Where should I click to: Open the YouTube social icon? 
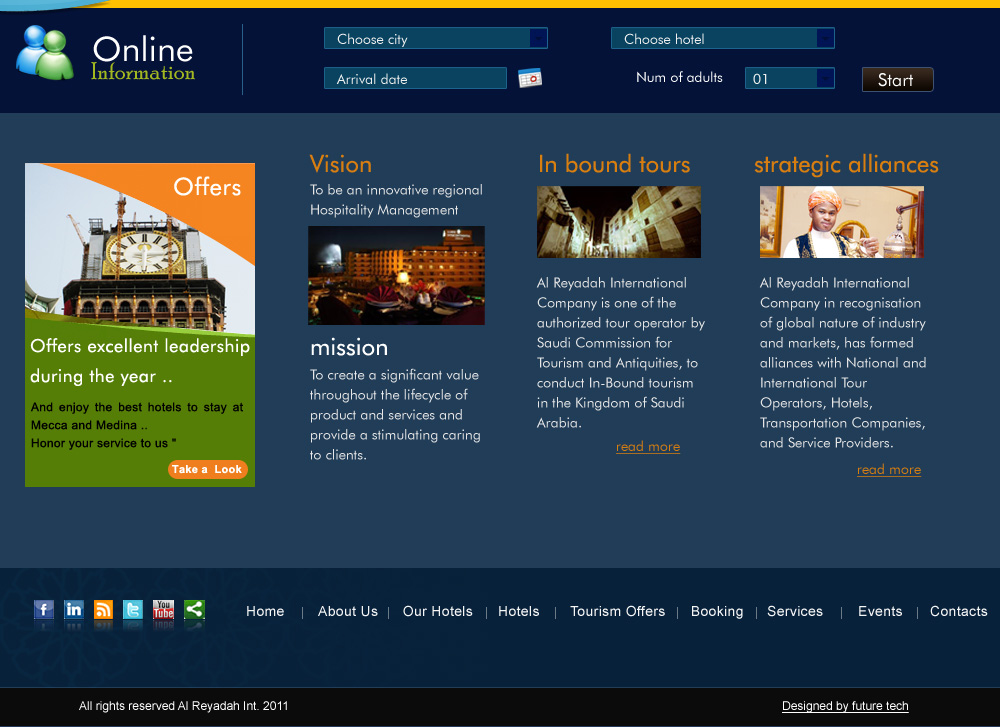163,610
